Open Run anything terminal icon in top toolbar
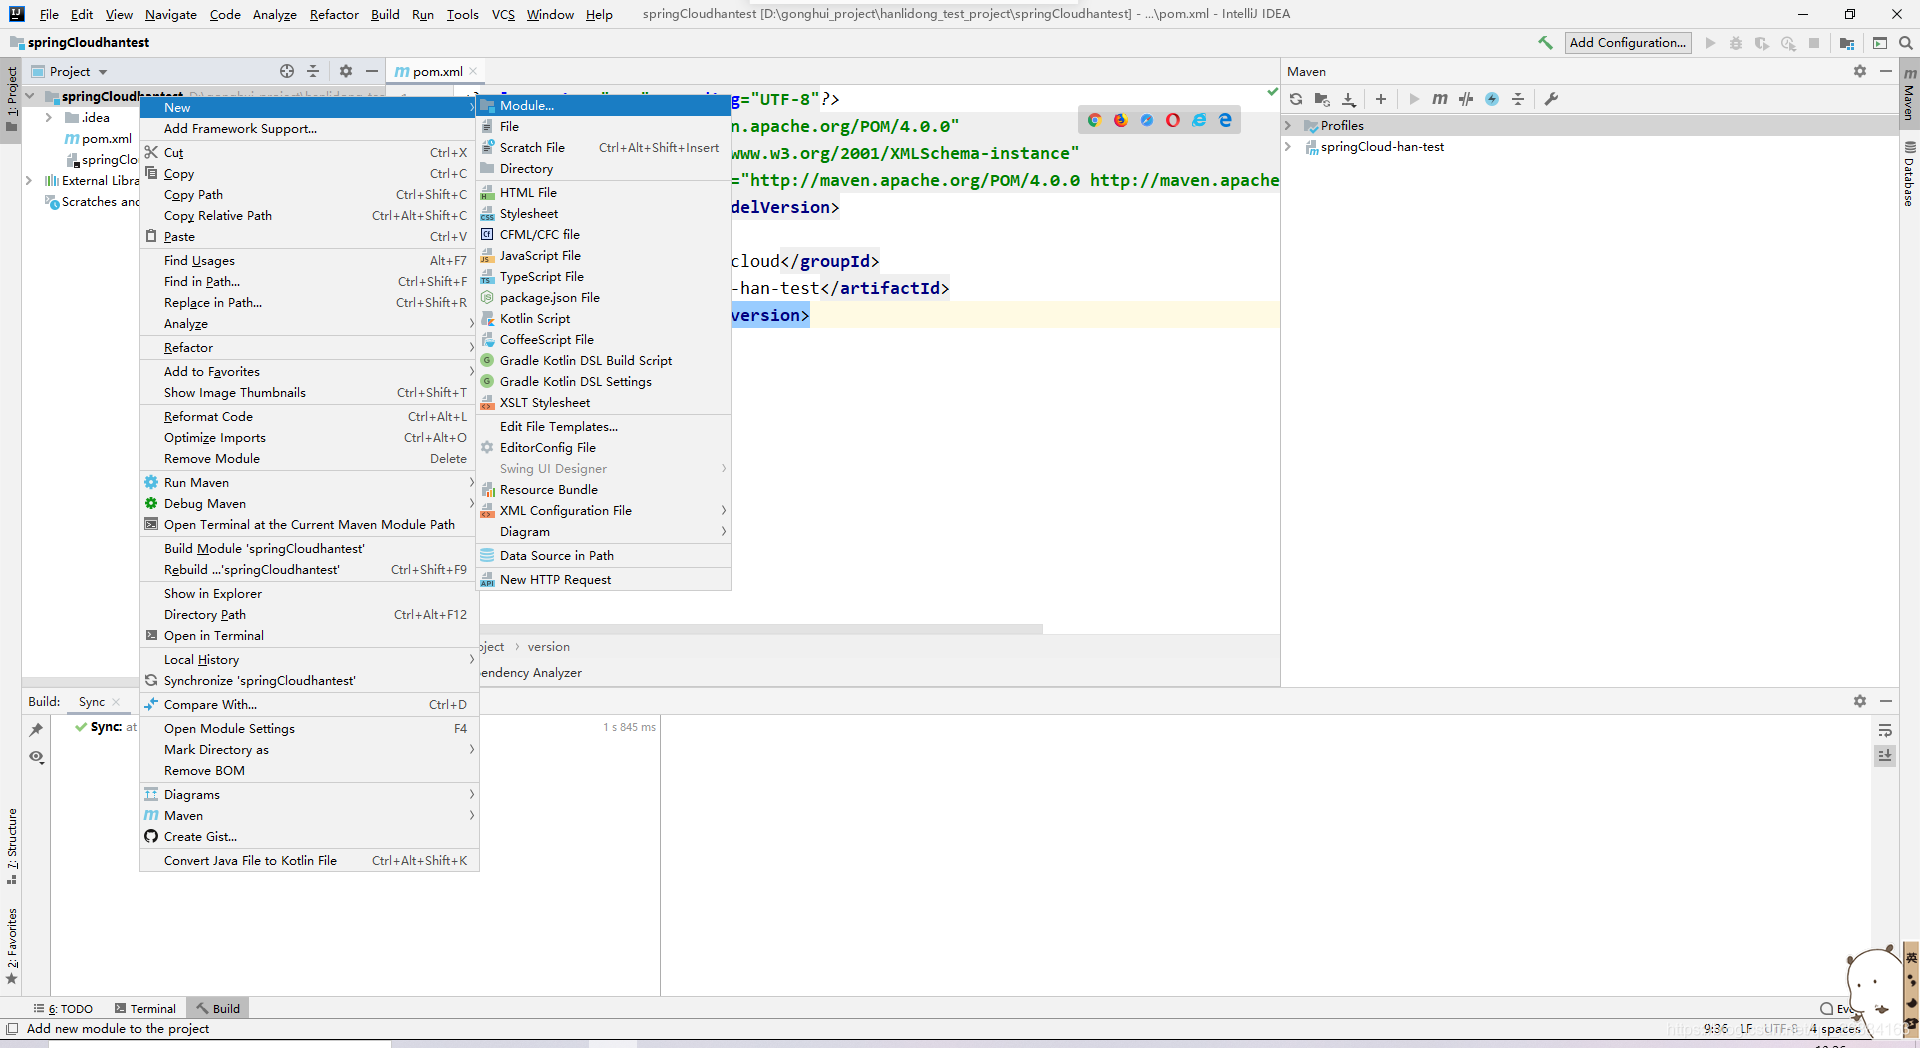 tap(1880, 43)
